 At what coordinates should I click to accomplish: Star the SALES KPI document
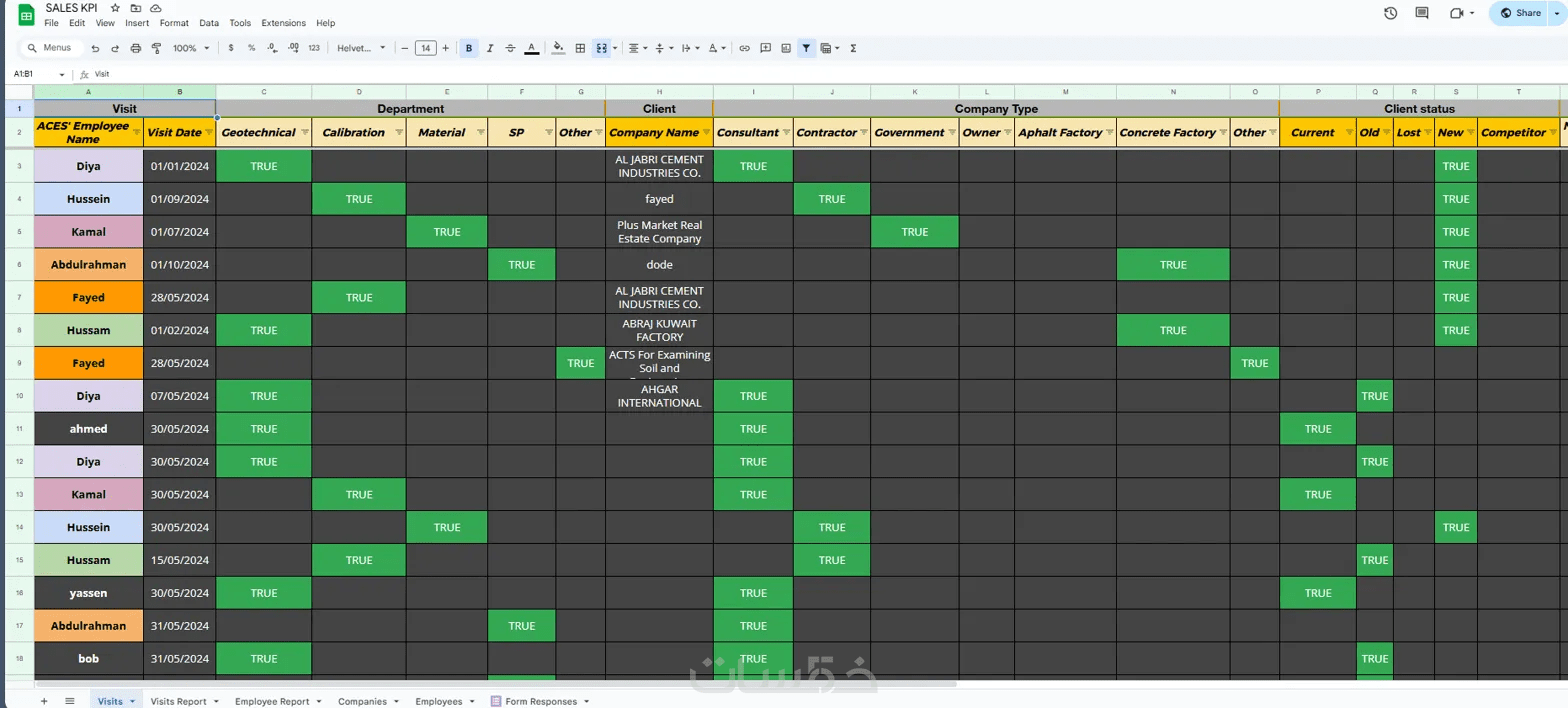[115, 8]
